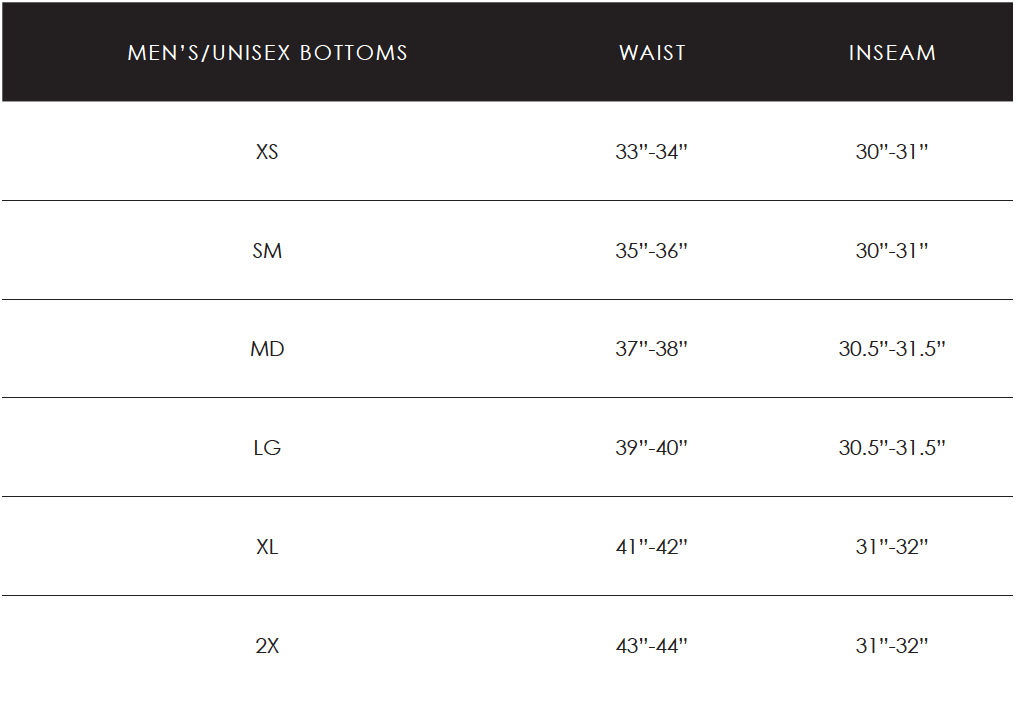This screenshot has height=714, width=1018.
Task: Select the SM size label
Action: (x=267, y=251)
